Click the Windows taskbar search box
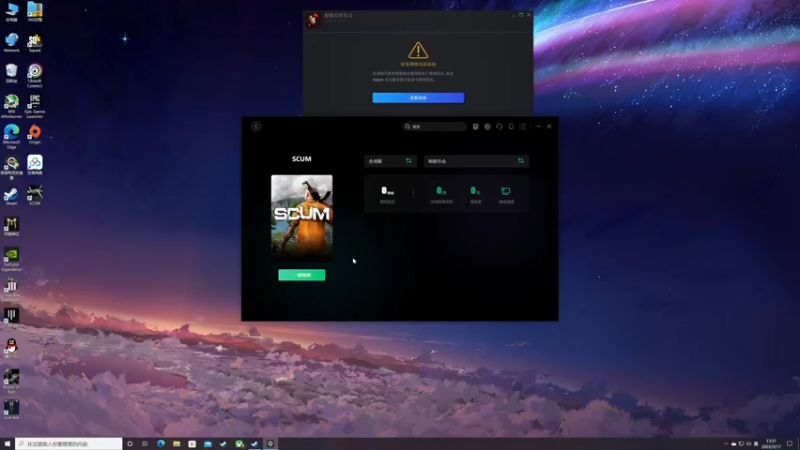The width and height of the screenshot is (800, 450). pyautogui.click(x=69, y=444)
